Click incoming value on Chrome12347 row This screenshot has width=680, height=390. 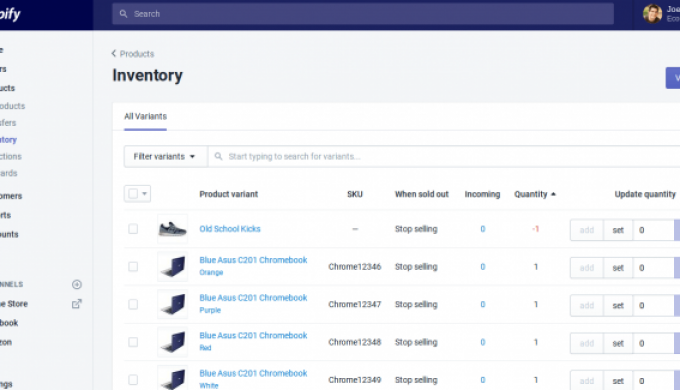[x=483, y=304]
